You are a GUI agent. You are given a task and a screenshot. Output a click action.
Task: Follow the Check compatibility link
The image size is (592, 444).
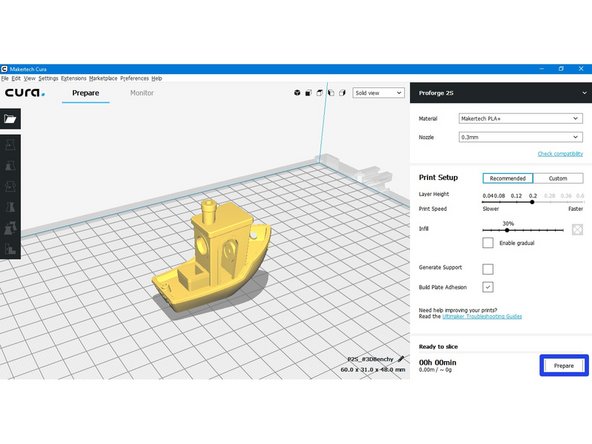point(560,154)
